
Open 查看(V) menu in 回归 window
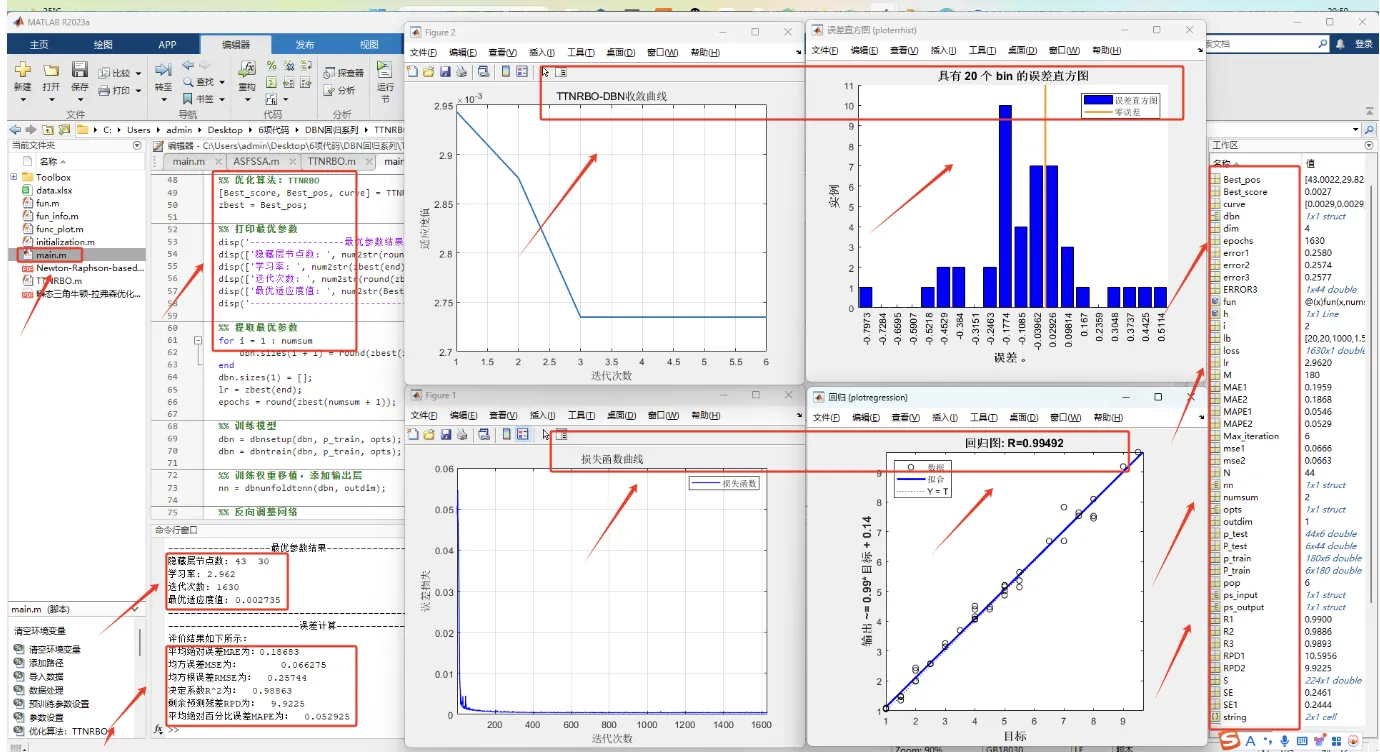point(904,416)
